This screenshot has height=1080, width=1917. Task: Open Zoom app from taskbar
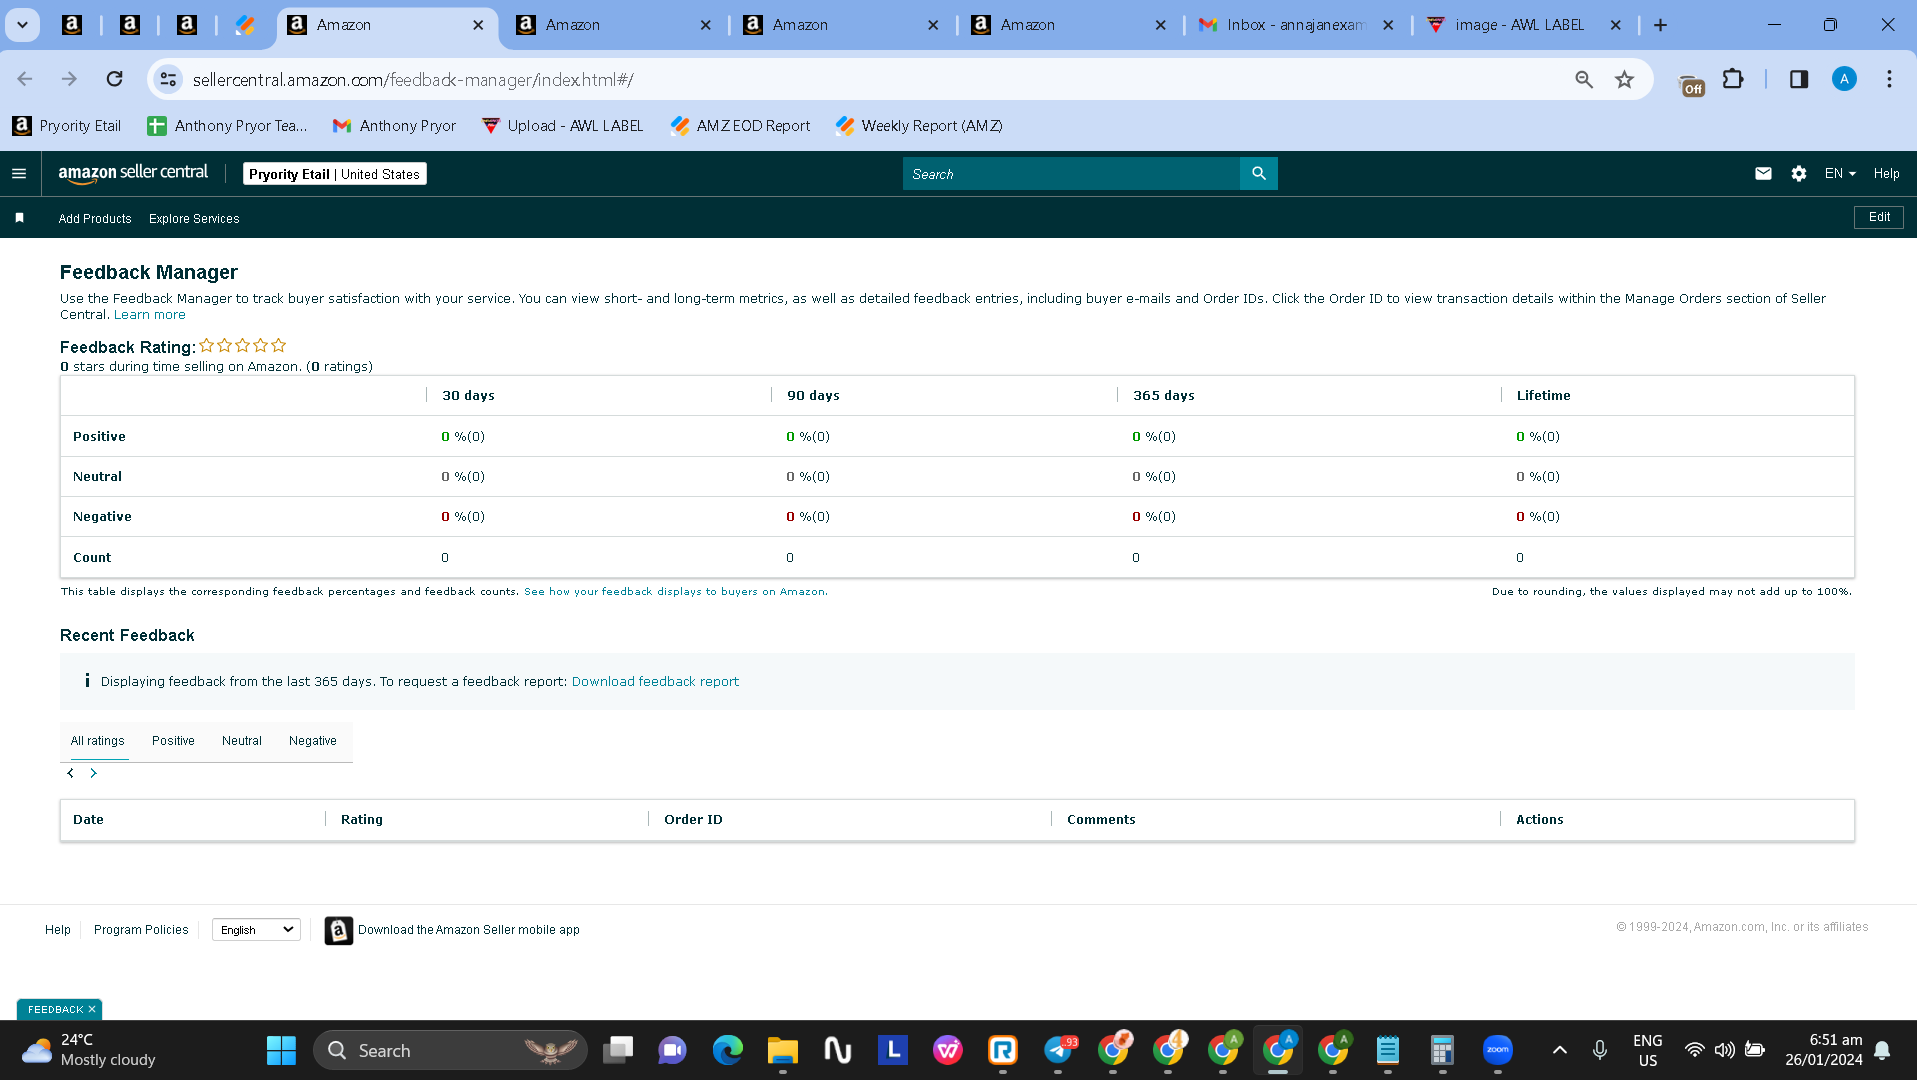click(1497, 1050)
